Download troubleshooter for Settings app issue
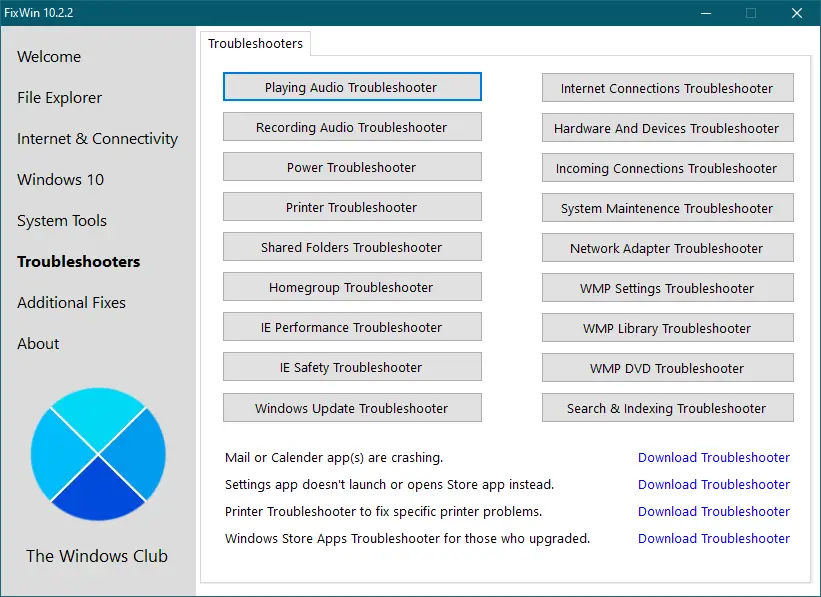Viewport: 821px width, 597px height. click(x=714, y=484)
